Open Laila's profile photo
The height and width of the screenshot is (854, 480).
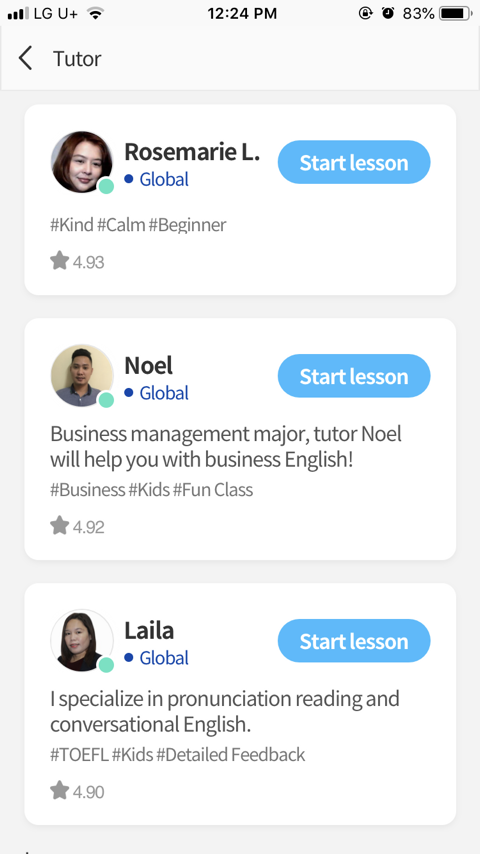tap(82, 640)
